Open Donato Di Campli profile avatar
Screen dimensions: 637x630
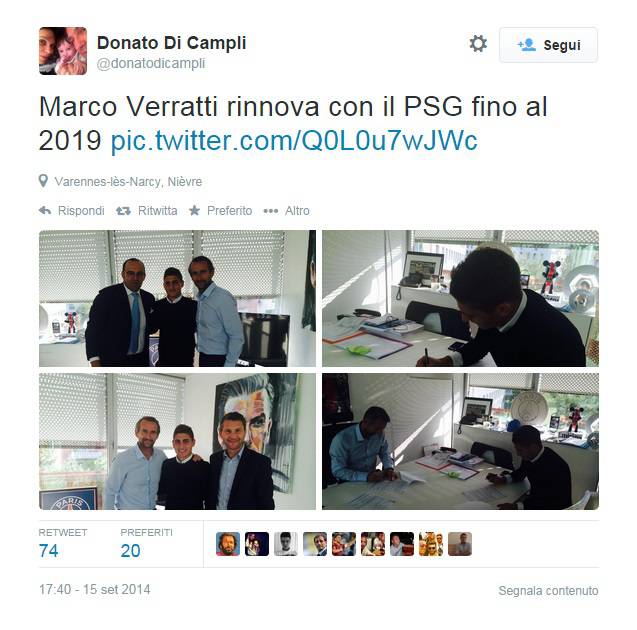(x=63, y=51)
